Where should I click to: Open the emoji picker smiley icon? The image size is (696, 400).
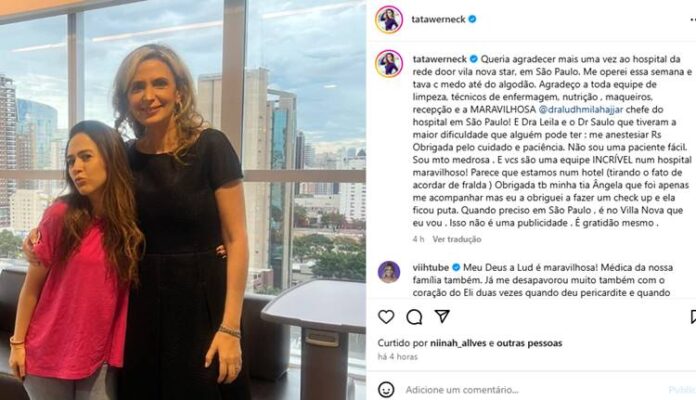386,390
